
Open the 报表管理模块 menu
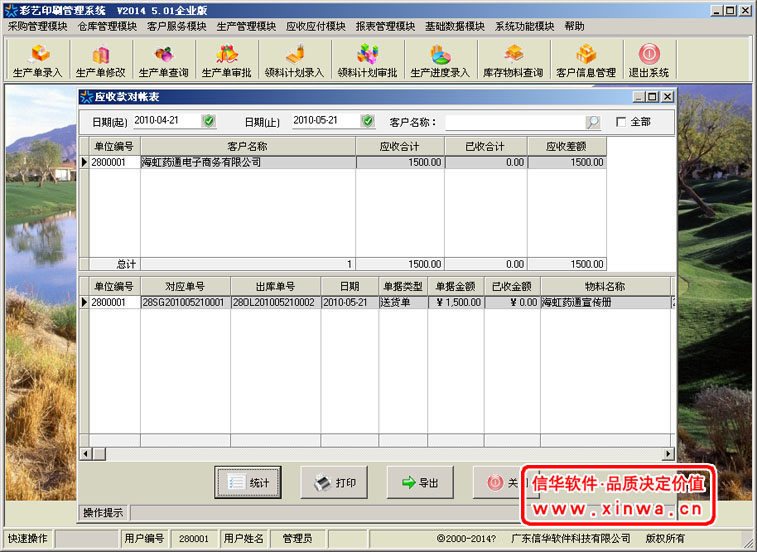coord(385,26)
